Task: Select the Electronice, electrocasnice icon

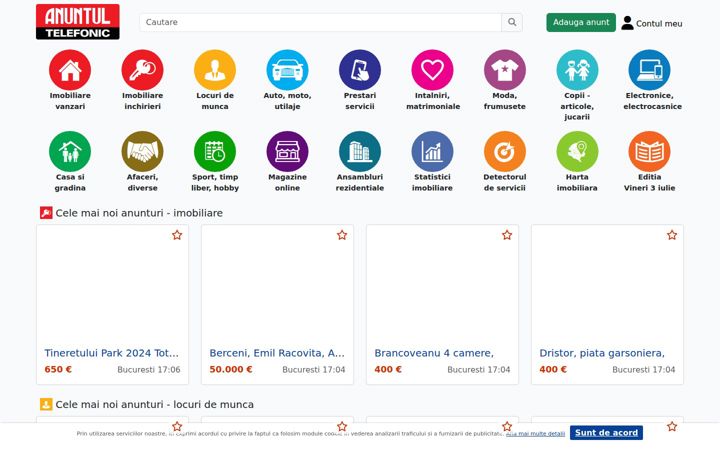Action: [x=649, y=70]
